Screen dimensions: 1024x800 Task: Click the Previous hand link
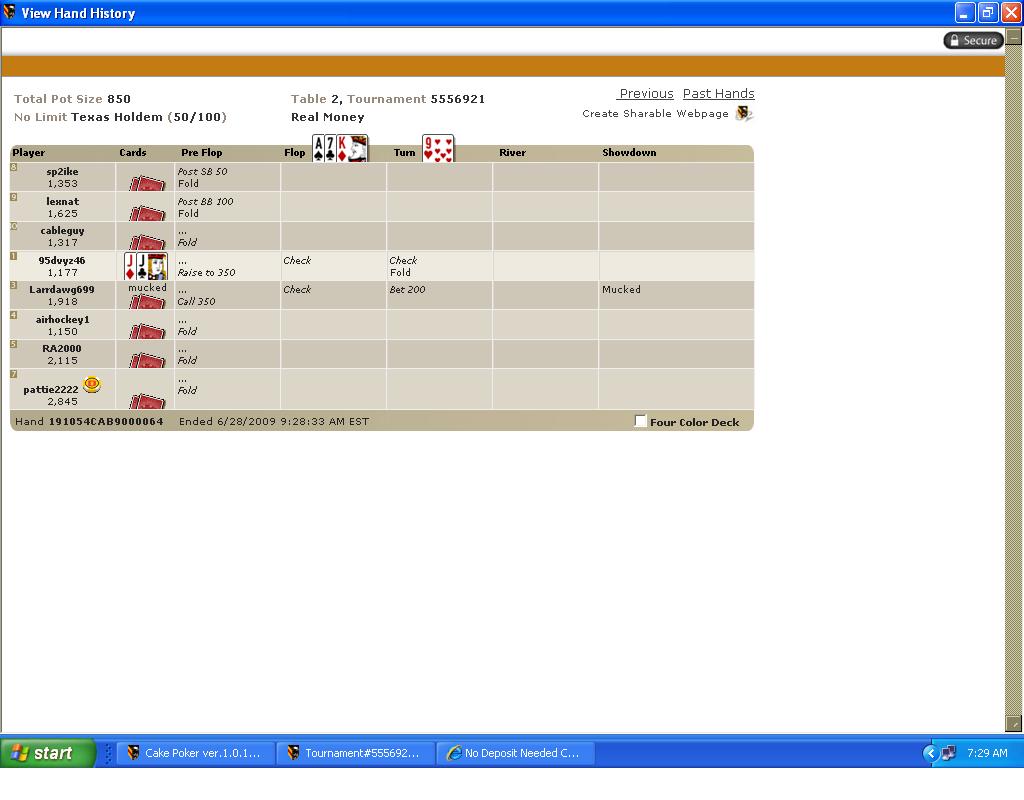[646, 94]
